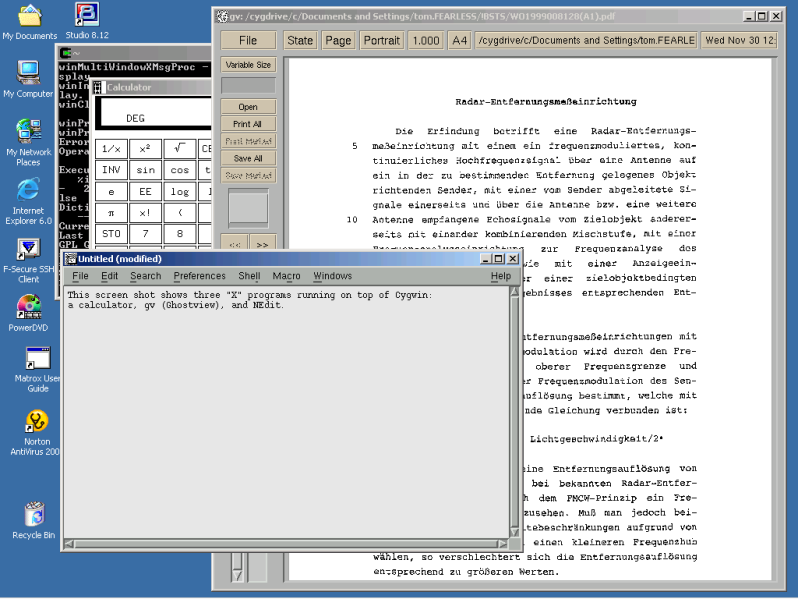
Task: Click NEdit vertical scrollbar down arrow
Action: (515, 532)
